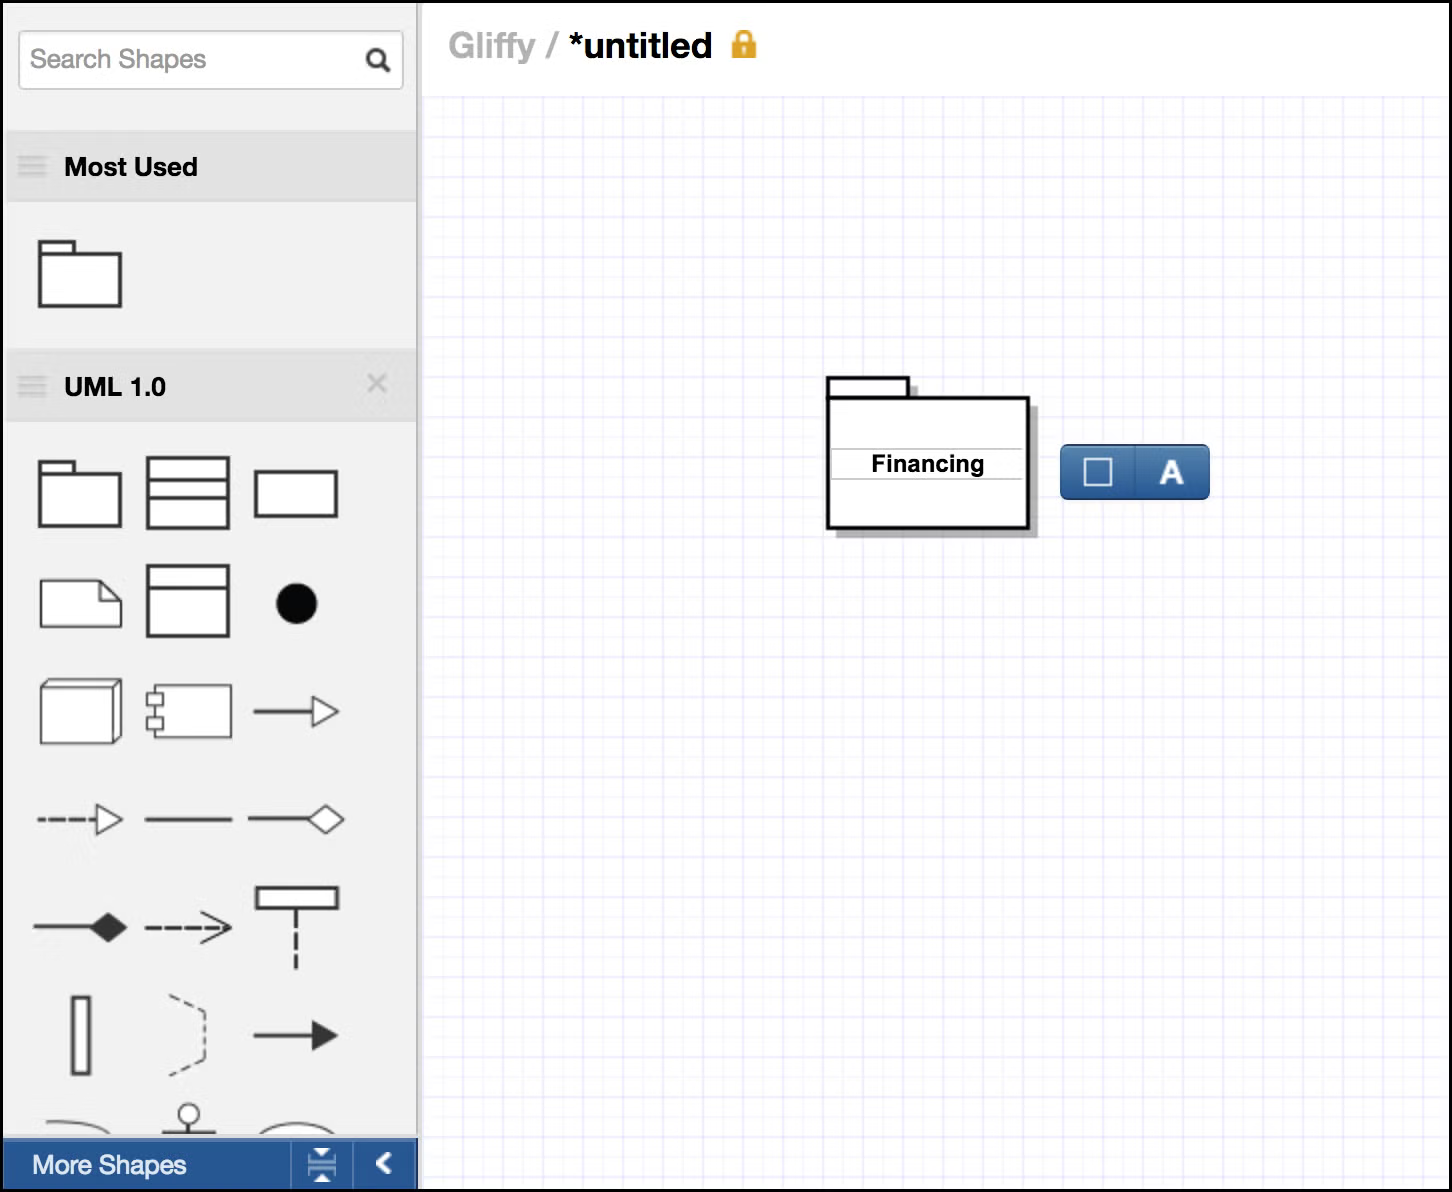
Task: Click the Gliffy breadcrumb link
Action: (x=491, y=46)
